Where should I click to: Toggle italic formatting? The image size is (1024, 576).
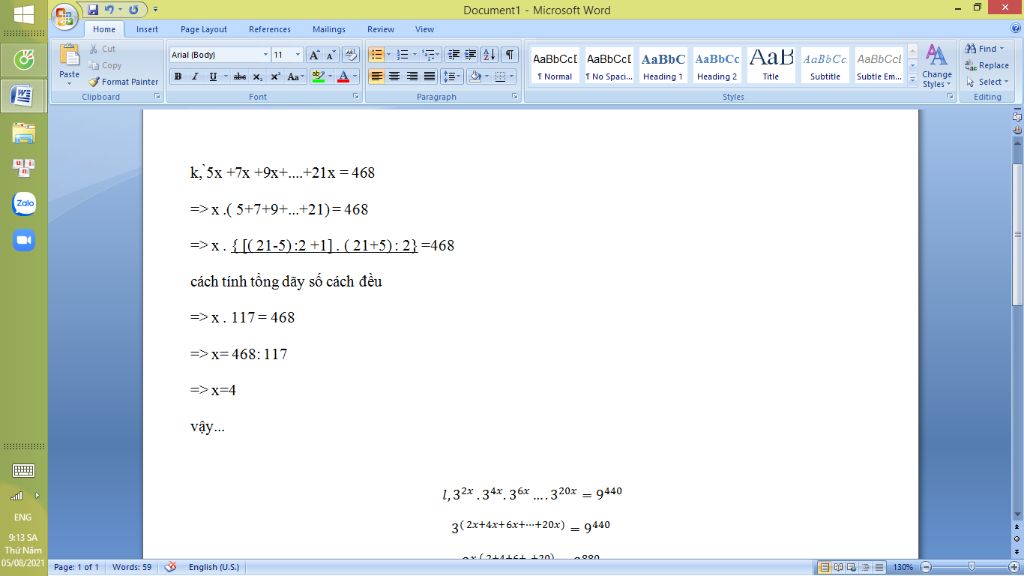coord(195,76)
